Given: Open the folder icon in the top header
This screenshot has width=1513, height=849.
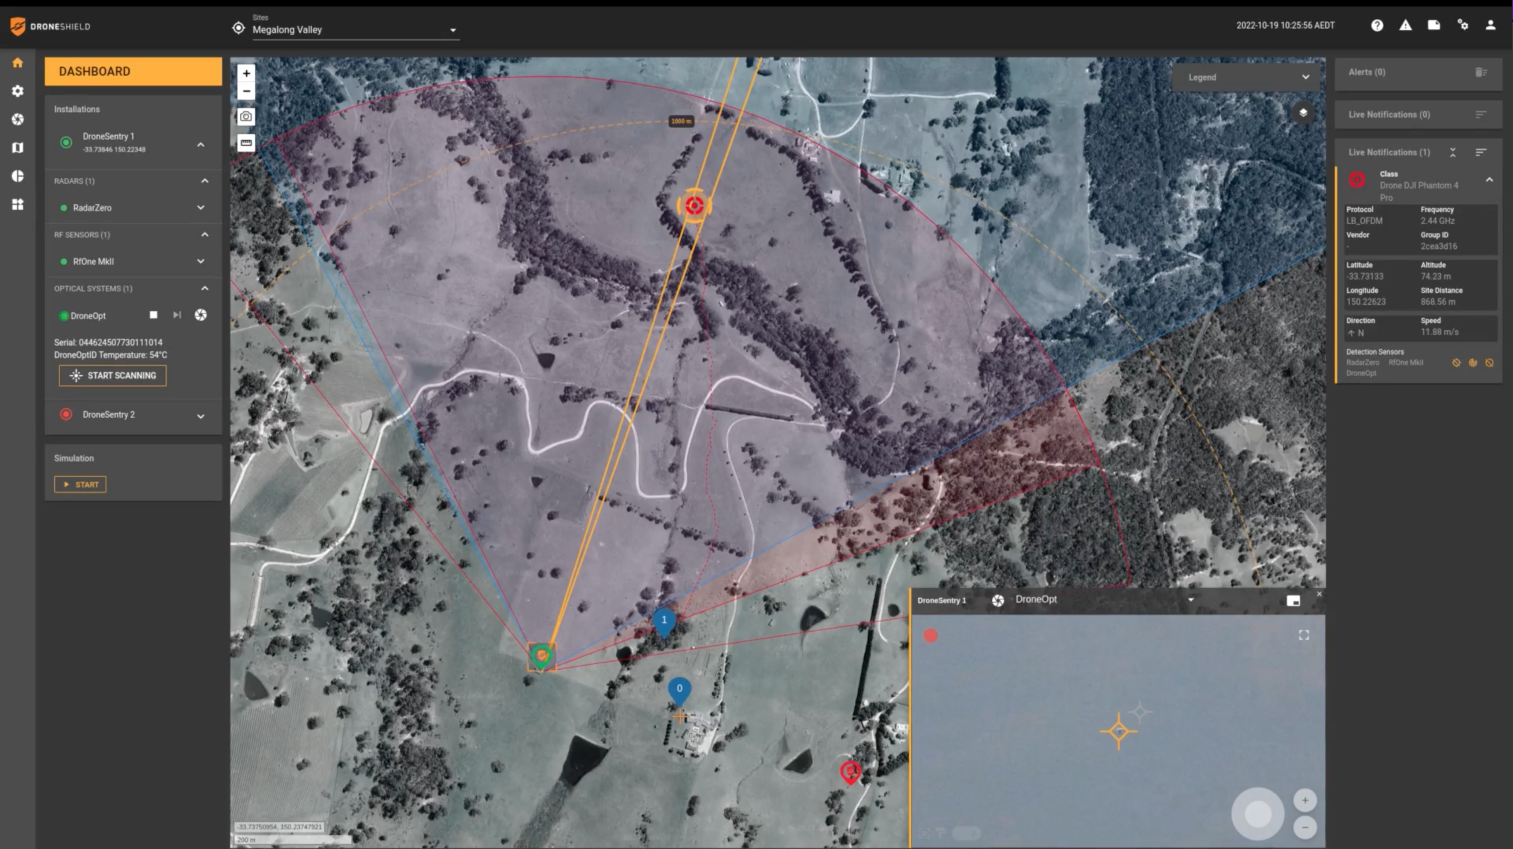Looking at the screenshot, I should [1434, 25].
